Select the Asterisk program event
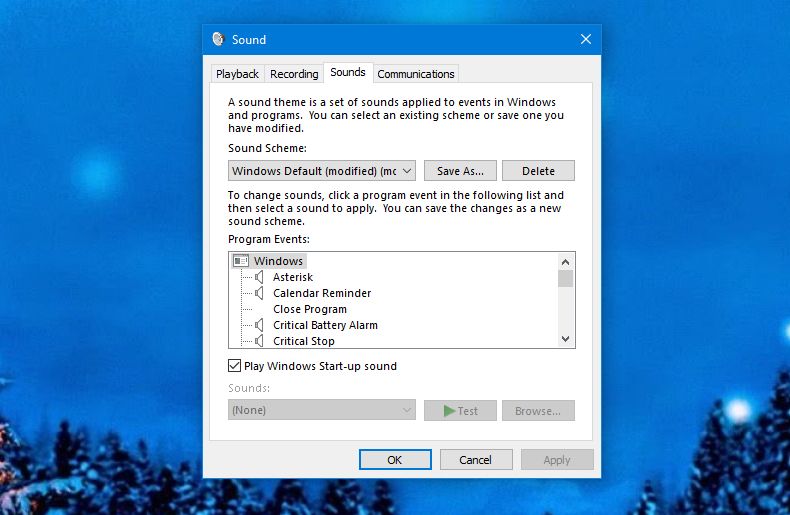The height and width of the screenshot is (515, 790). [293, 277]
